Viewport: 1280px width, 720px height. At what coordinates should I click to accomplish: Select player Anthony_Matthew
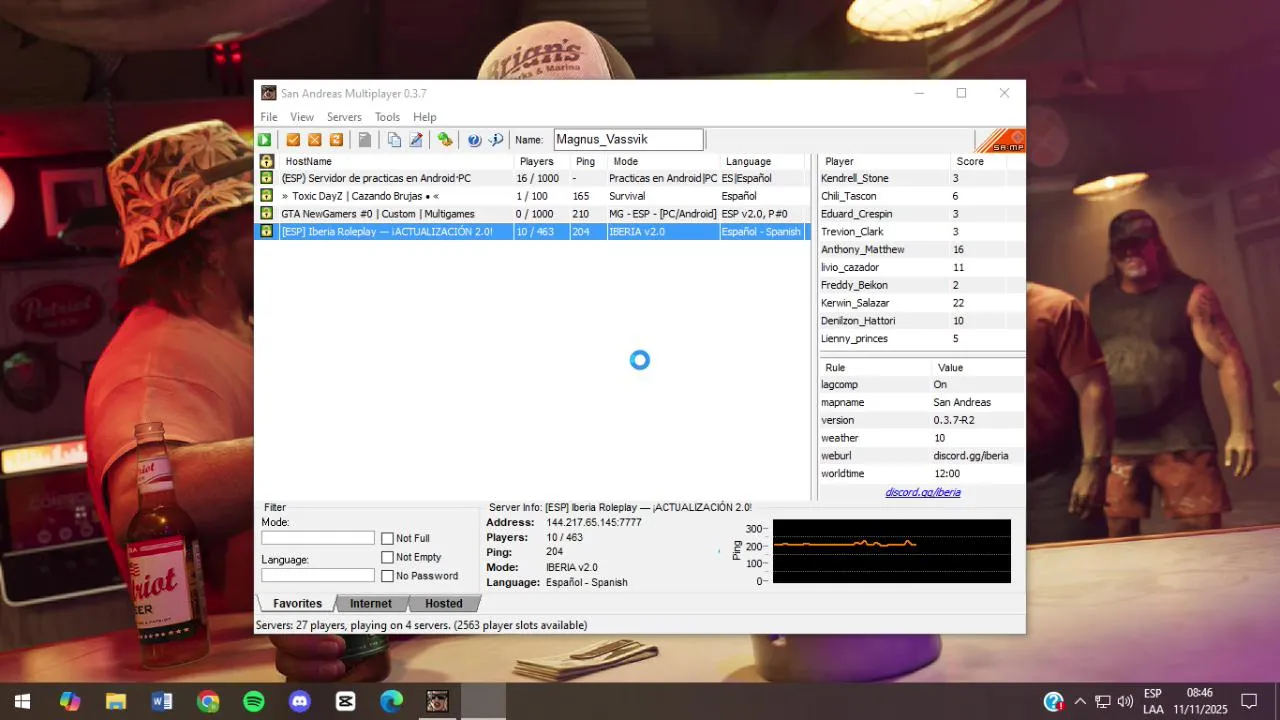tap(921, 250)
